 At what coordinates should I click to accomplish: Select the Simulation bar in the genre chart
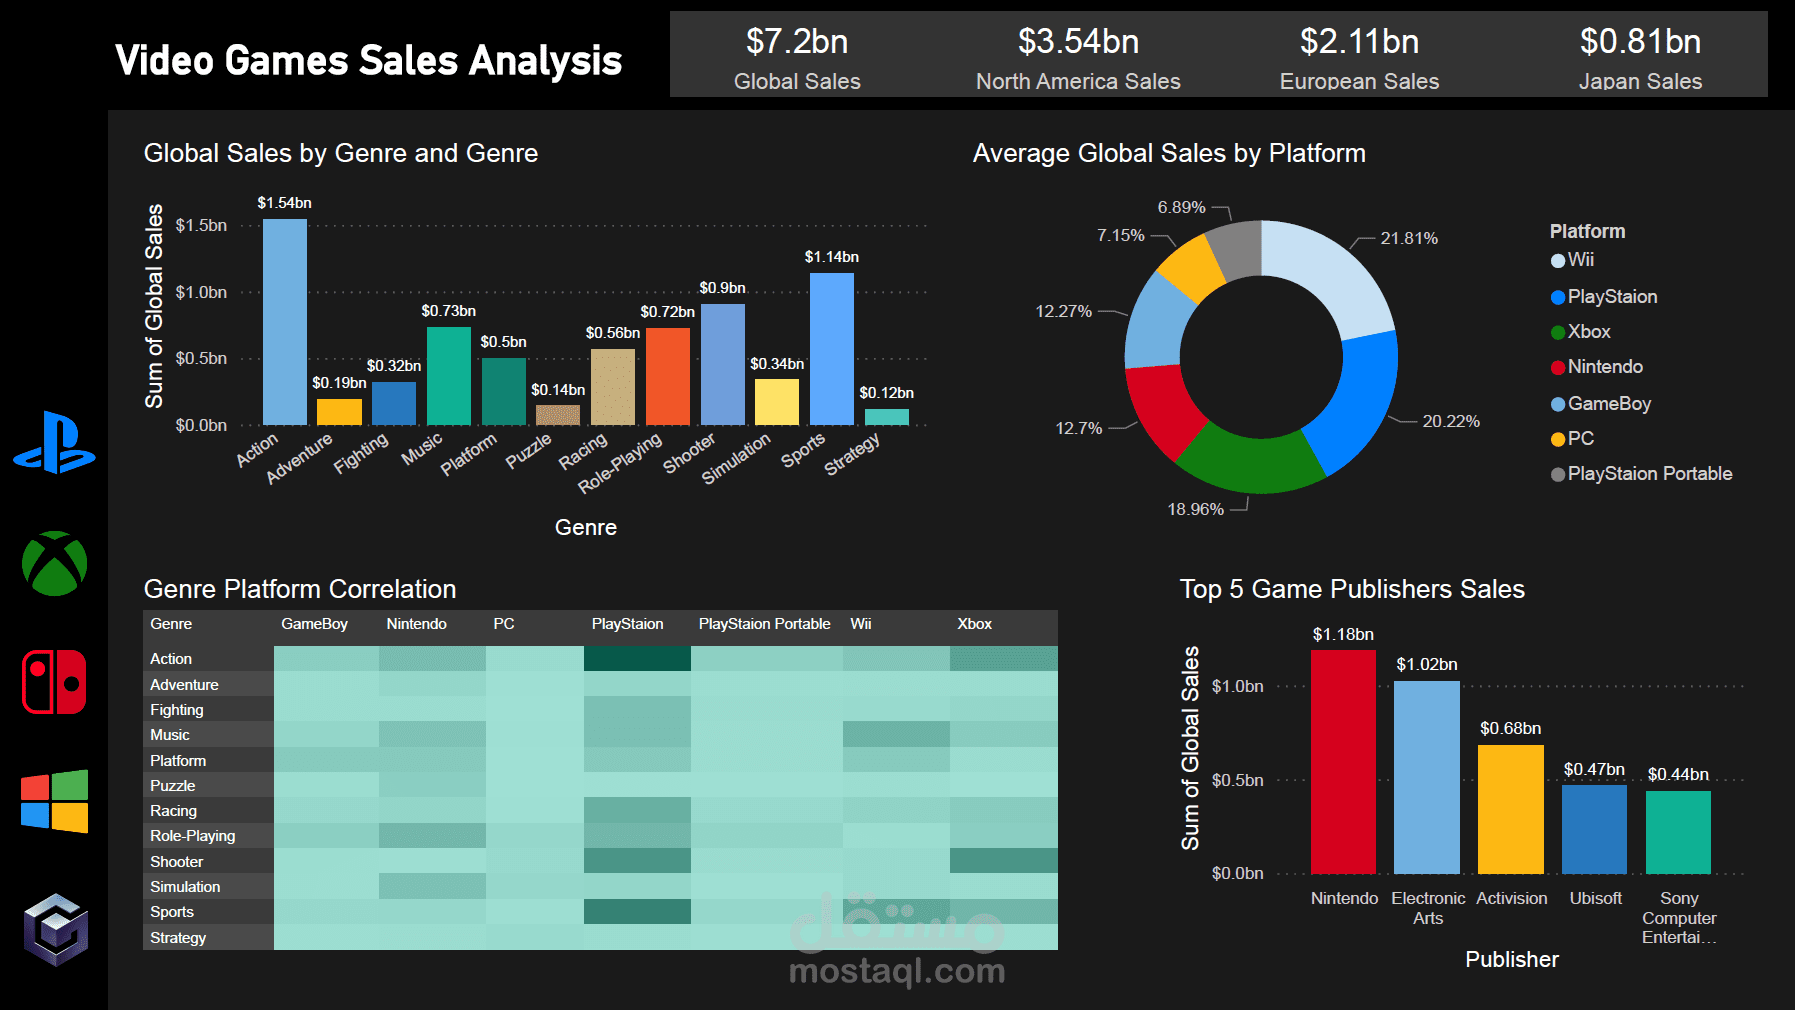tap(777, 402)
